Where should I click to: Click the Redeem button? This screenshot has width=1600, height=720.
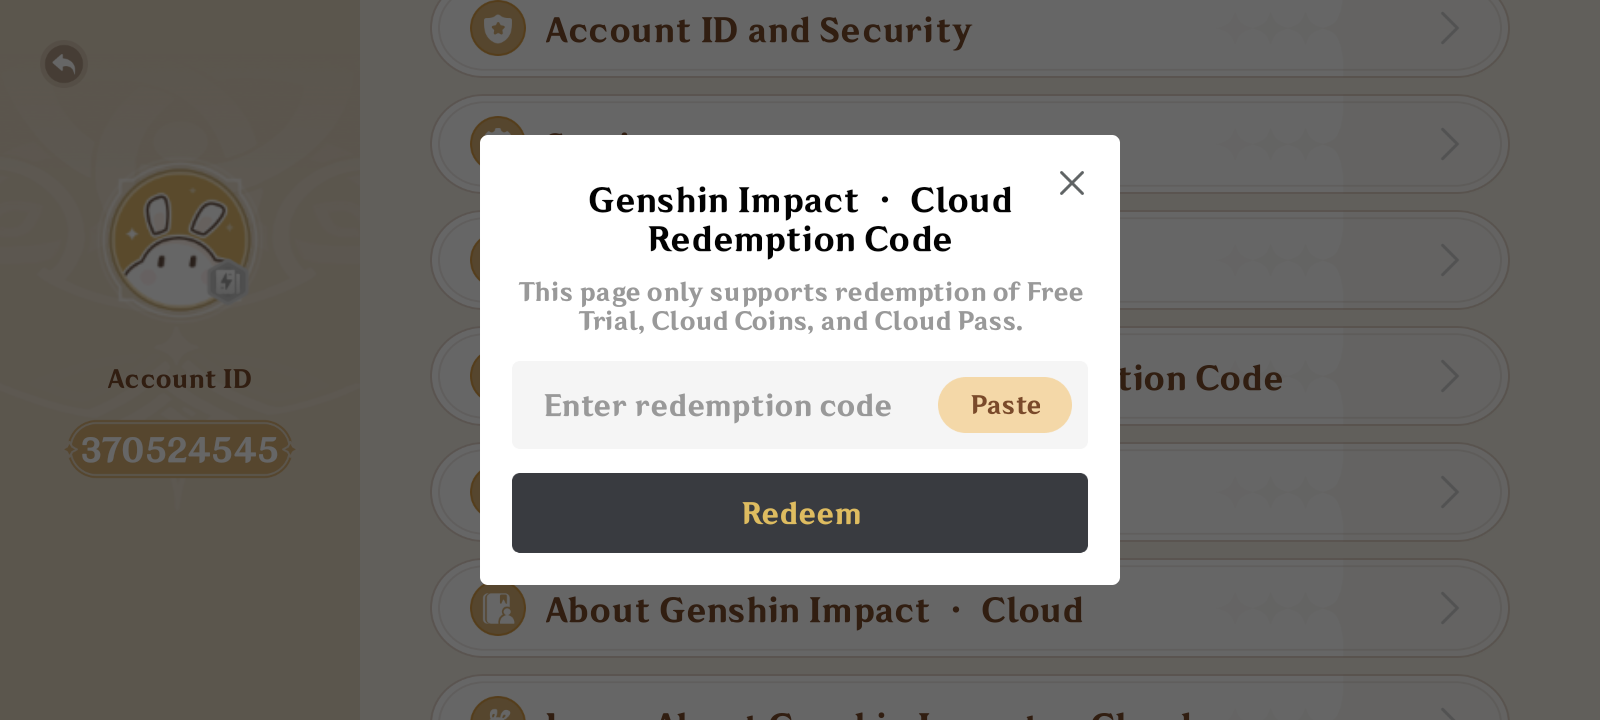(x=799, y=513)
